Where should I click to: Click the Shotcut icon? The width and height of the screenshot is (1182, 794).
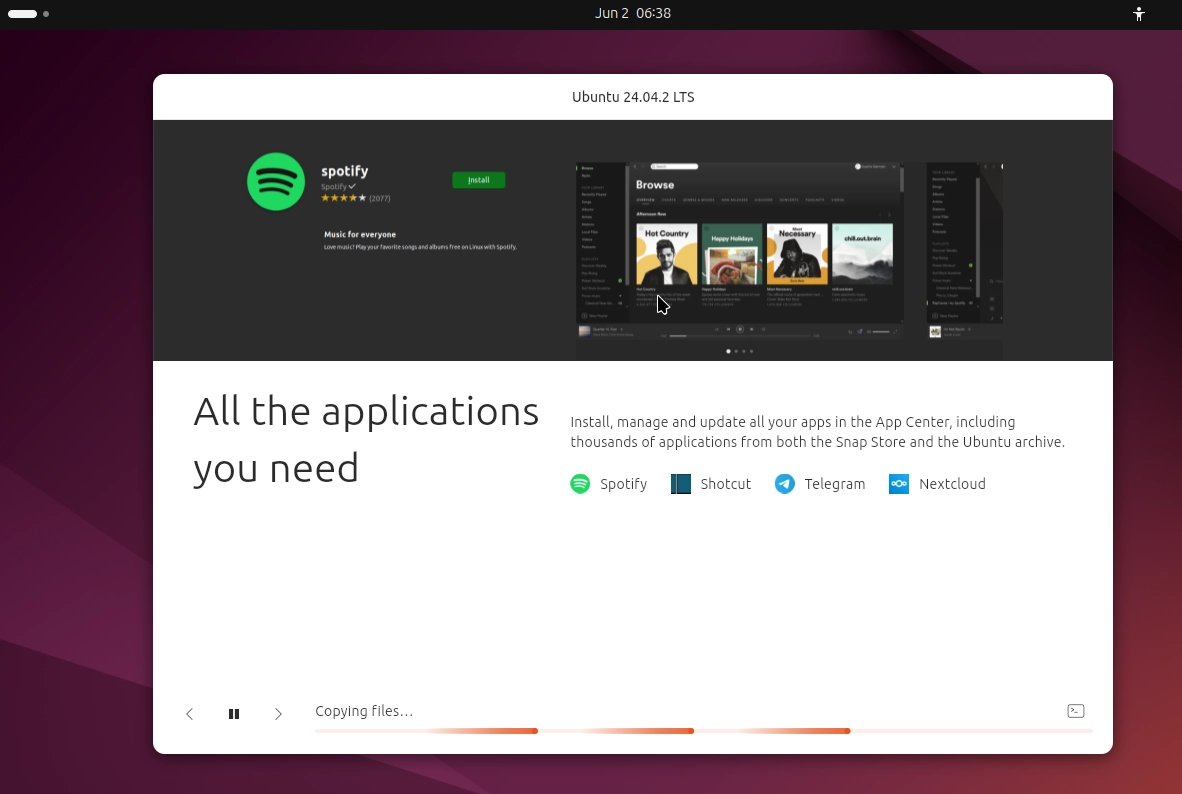[x=681, y=484]
